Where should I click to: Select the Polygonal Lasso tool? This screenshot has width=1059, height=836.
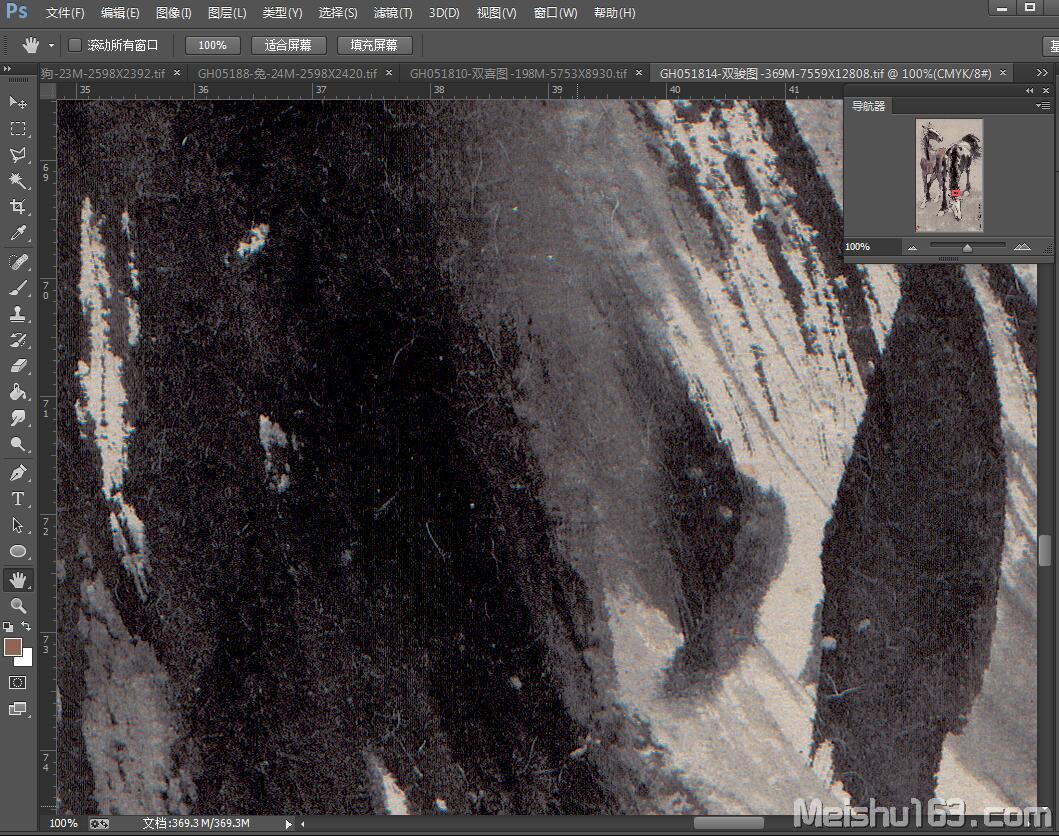click(x=18, y=155)
